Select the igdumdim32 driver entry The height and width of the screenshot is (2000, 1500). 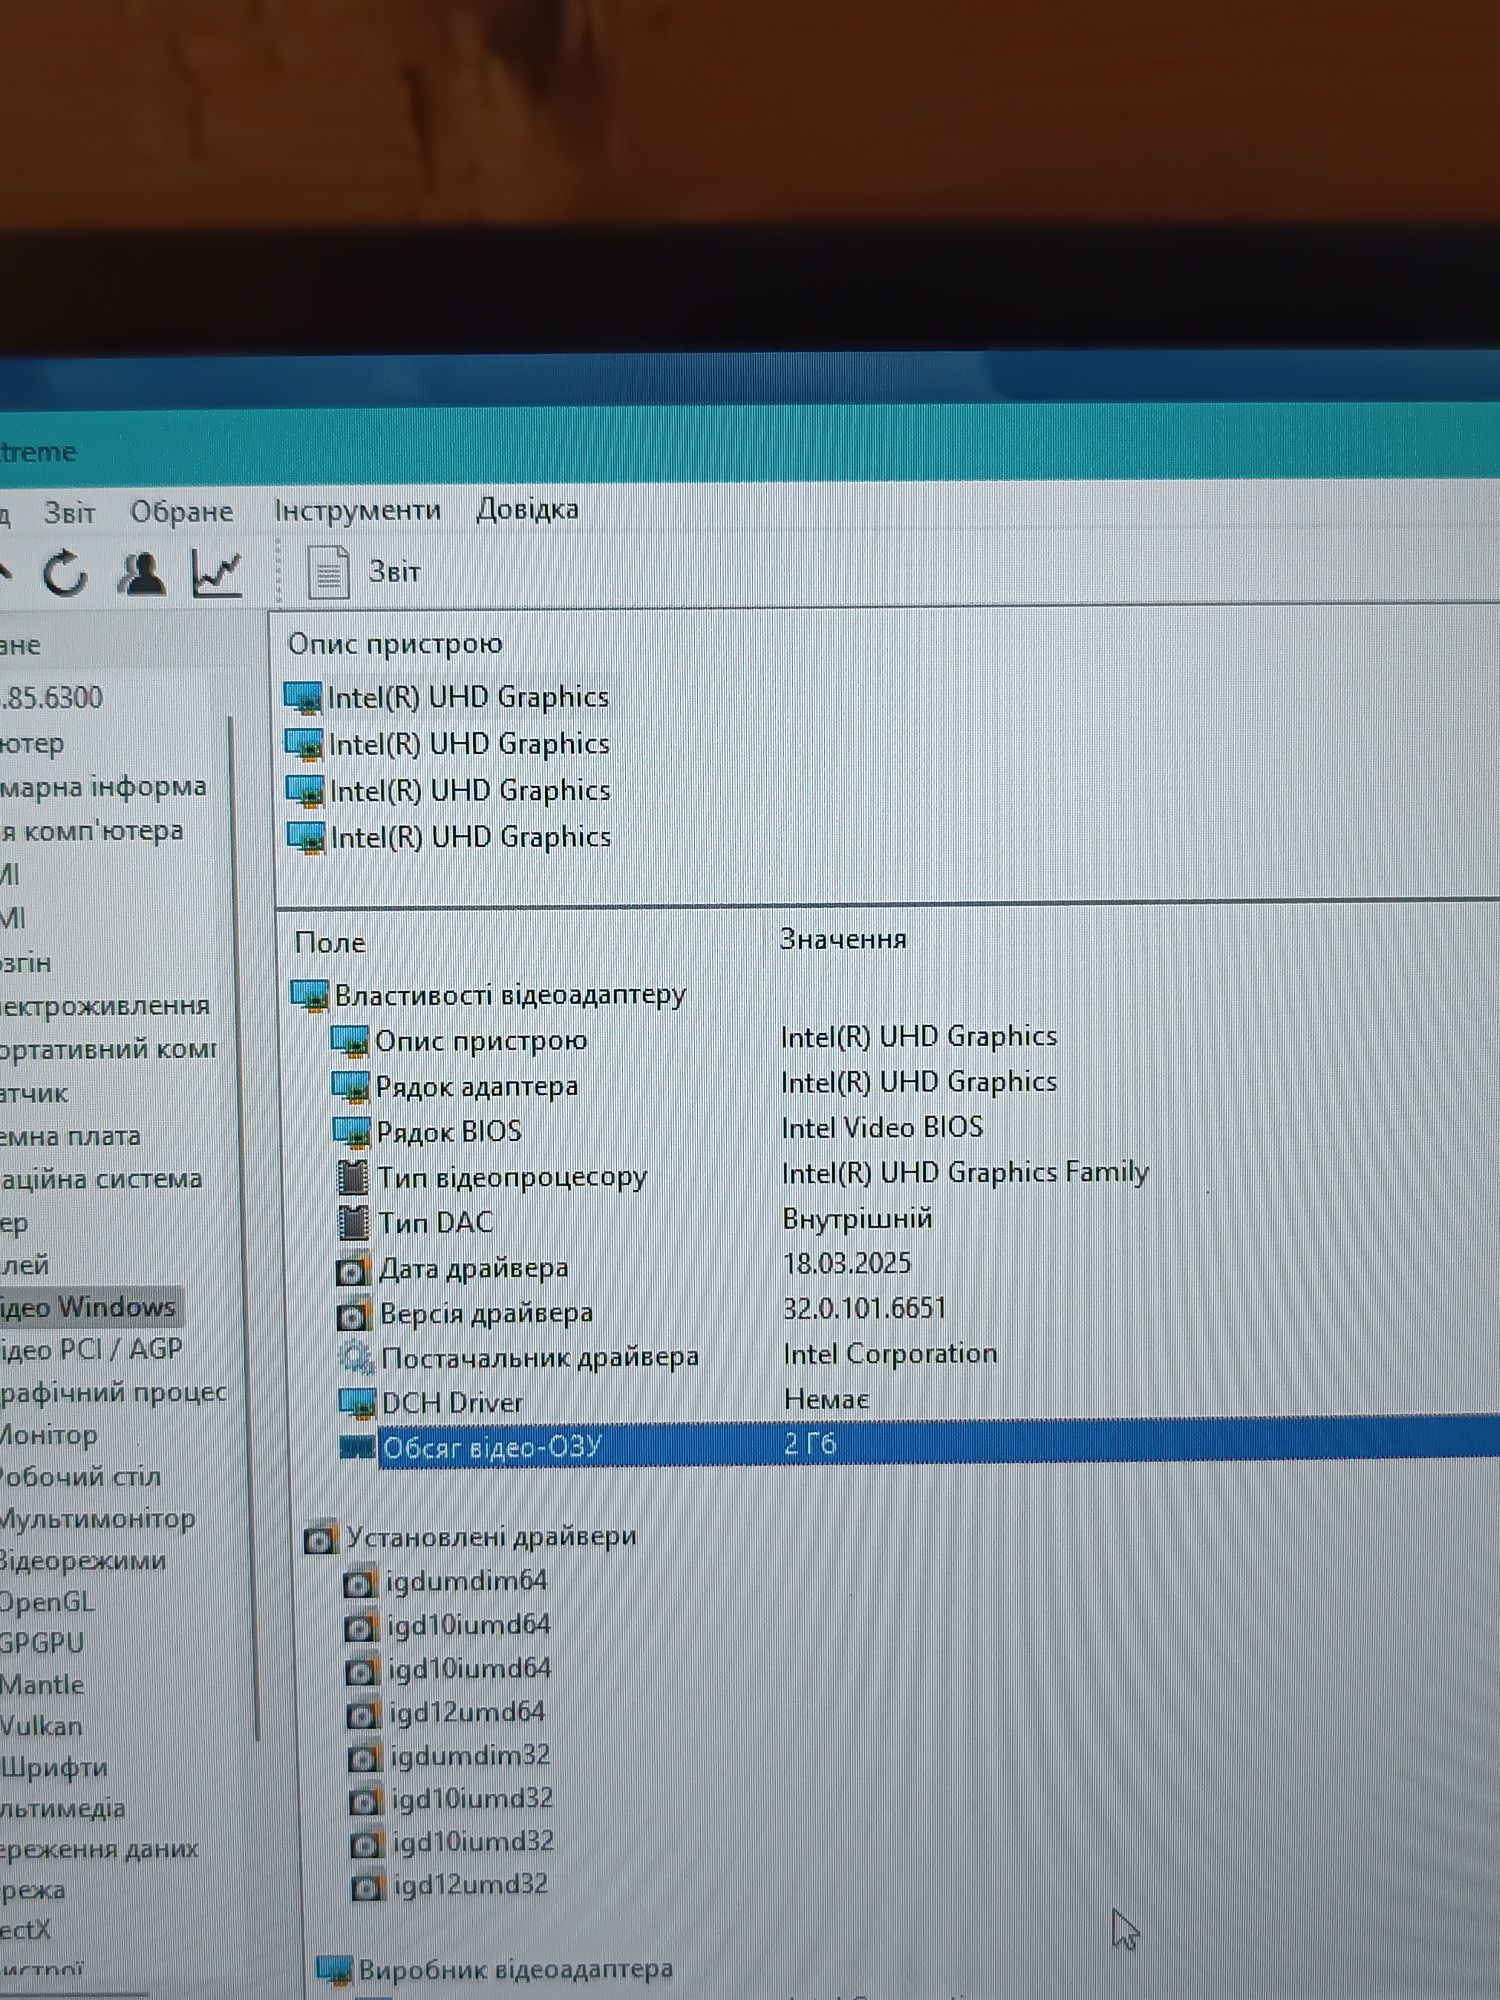pyautogui.click(x=470, y=1757)
